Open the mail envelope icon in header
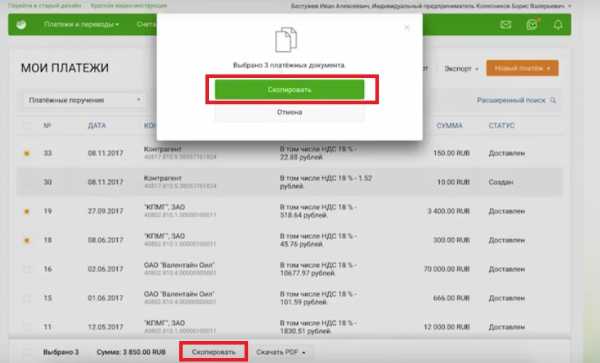 point(506,25)
